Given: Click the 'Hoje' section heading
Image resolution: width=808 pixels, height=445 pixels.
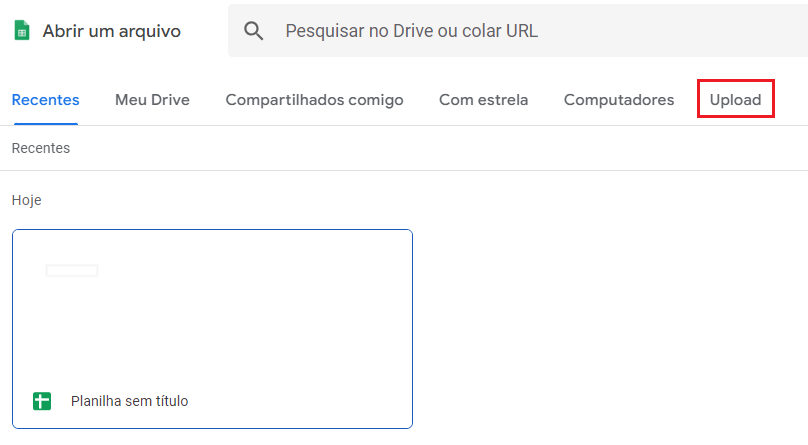Looking at the screenshot, I should (26, 200).
